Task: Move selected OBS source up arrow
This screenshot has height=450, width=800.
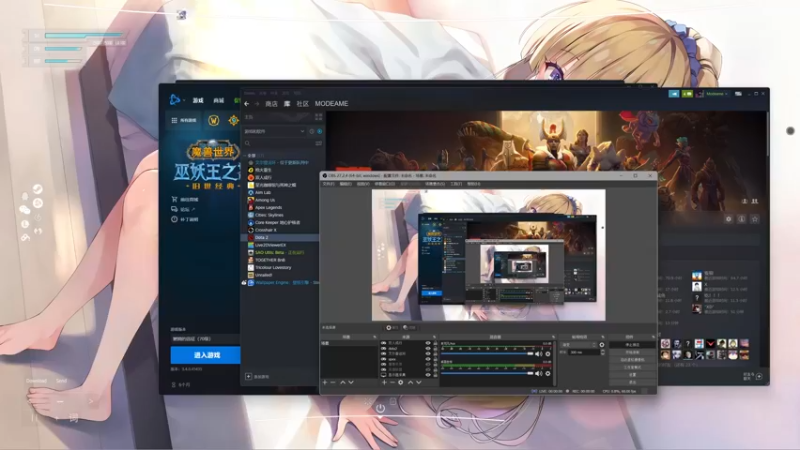Action: [411, 383]
